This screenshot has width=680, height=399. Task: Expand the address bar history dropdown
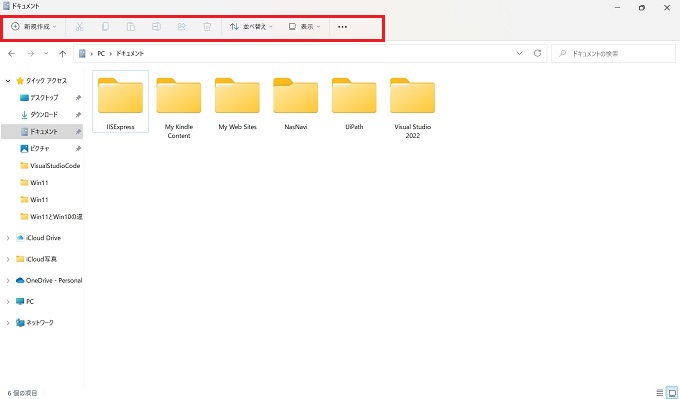click(519, 53)
